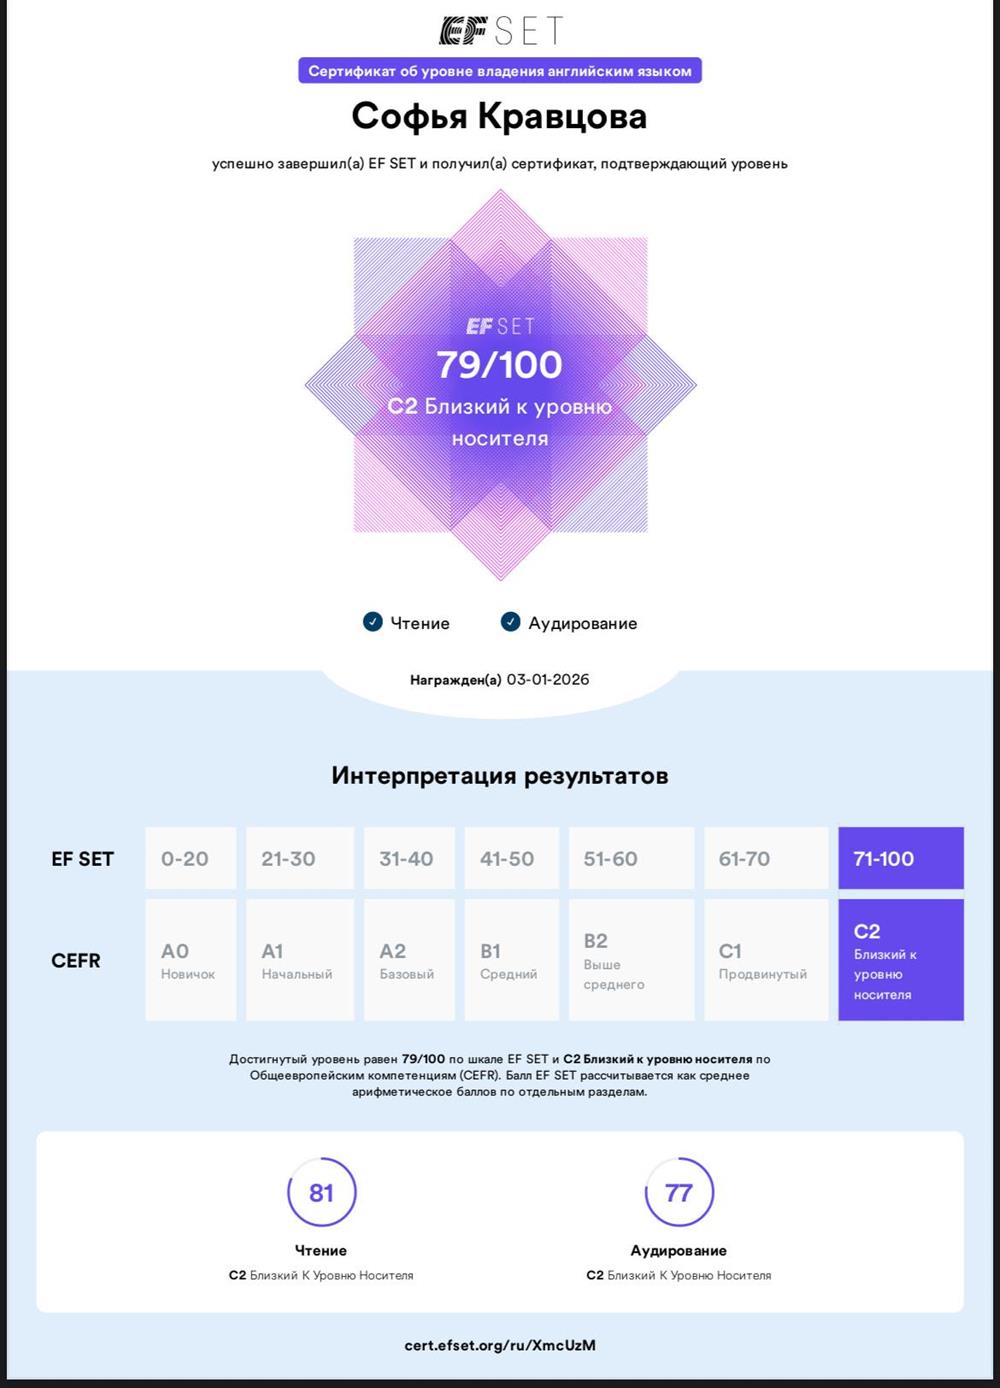The width and height of the screenshot is (1000, 1388).
Task: Click the name Софья Кравцова heading
Action: click(x=500, y=116)
